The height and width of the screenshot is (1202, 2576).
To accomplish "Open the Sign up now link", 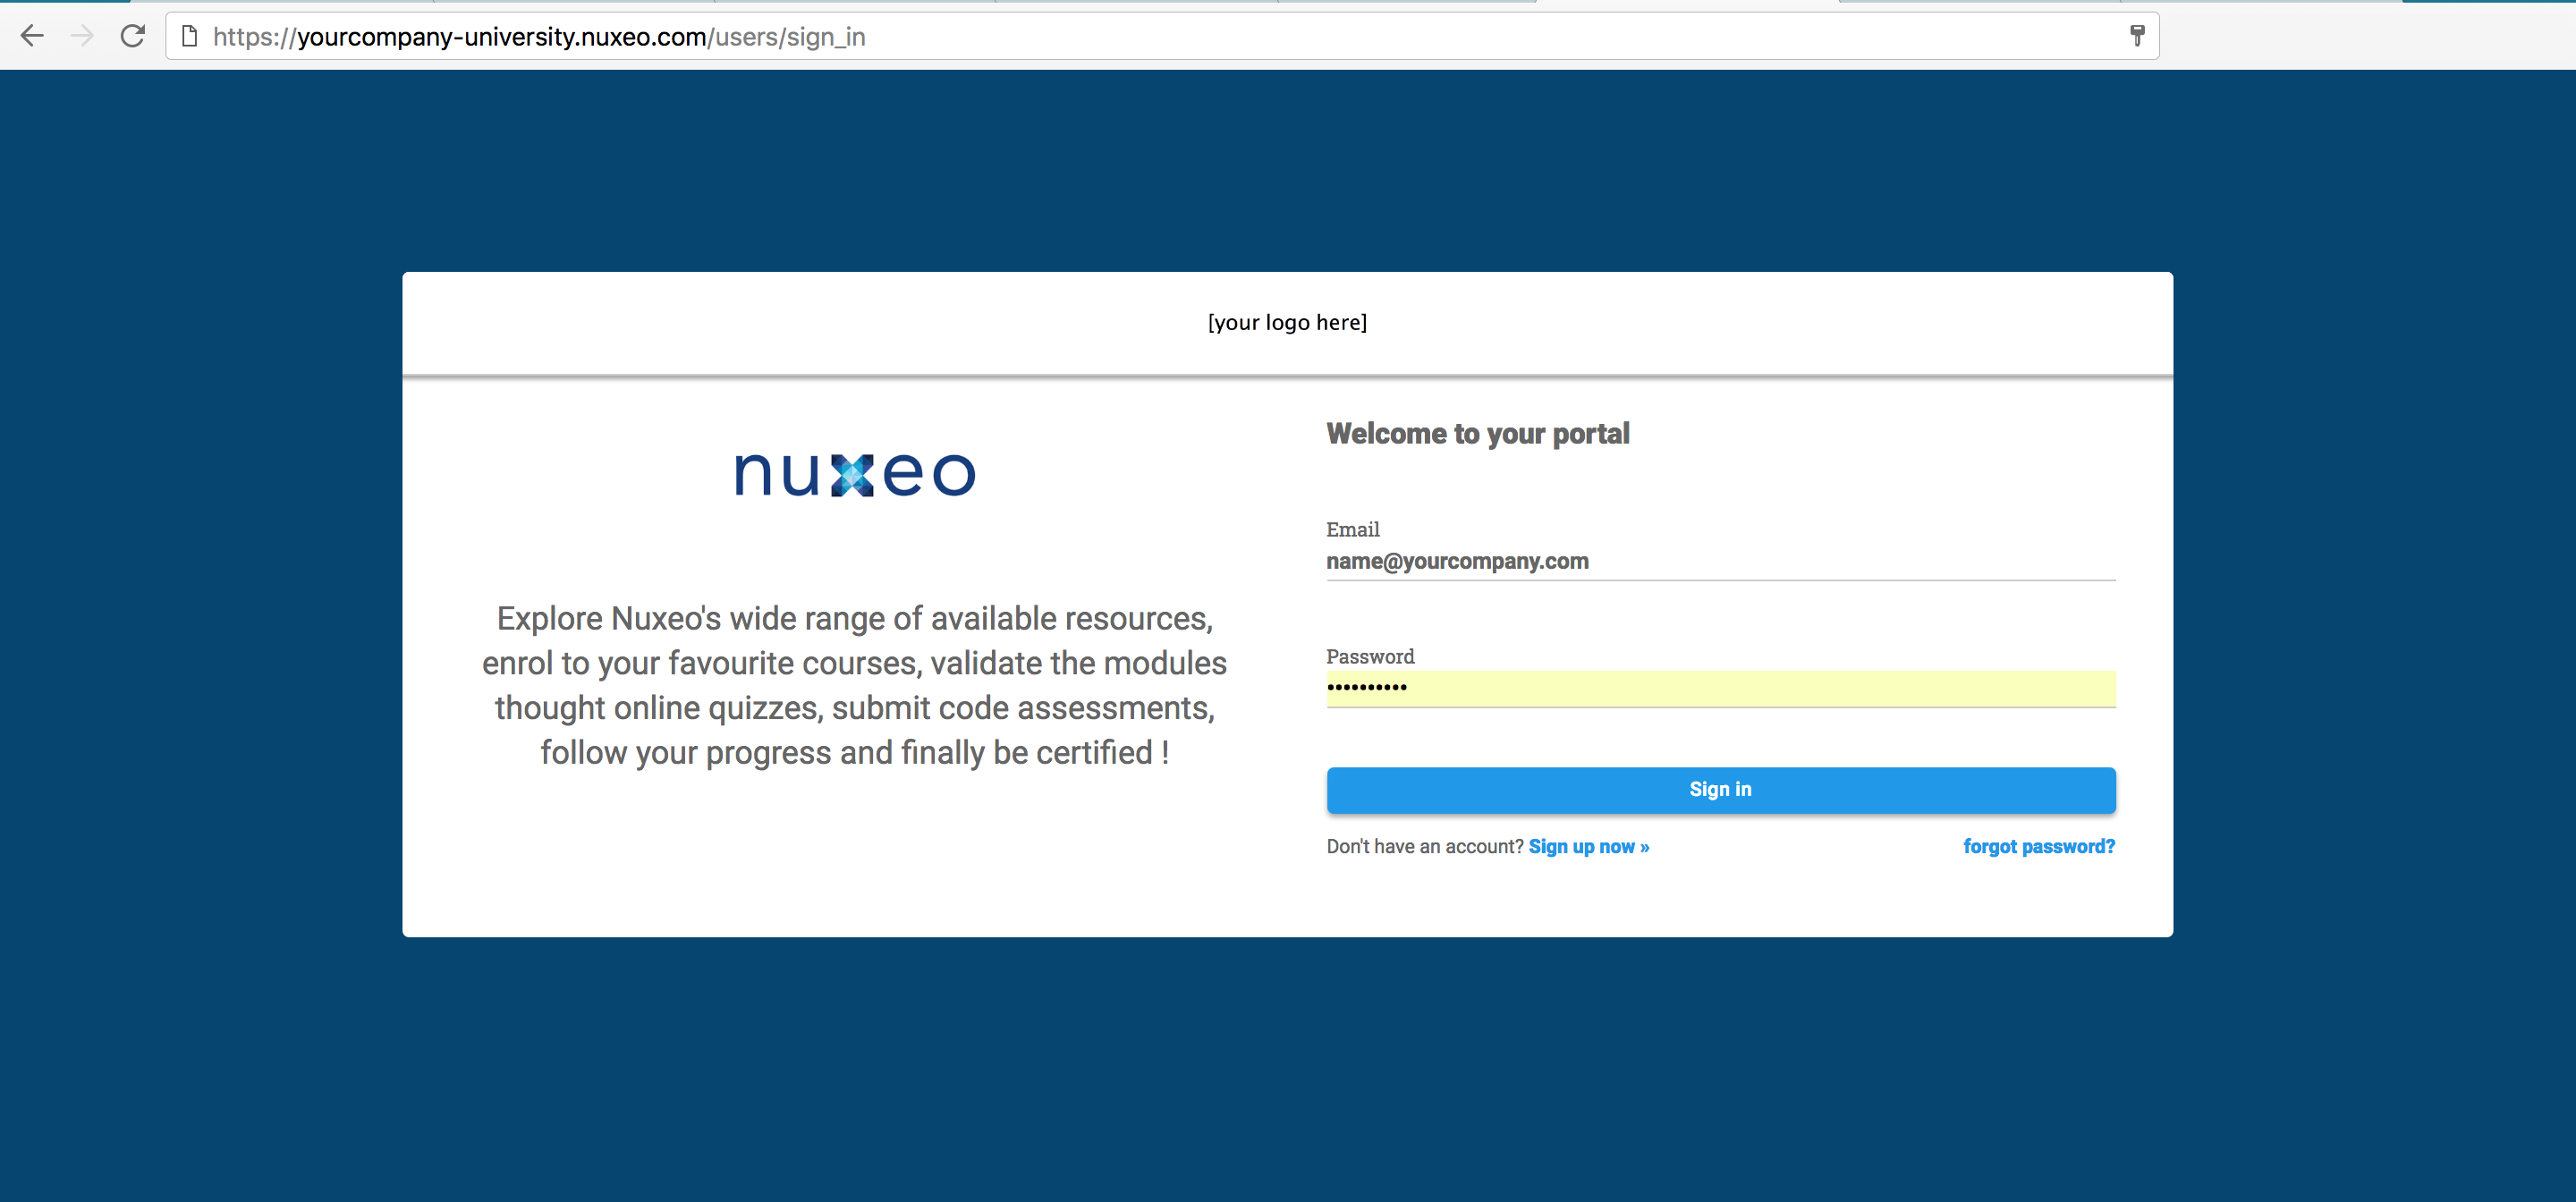I will tap(1588, 847).
